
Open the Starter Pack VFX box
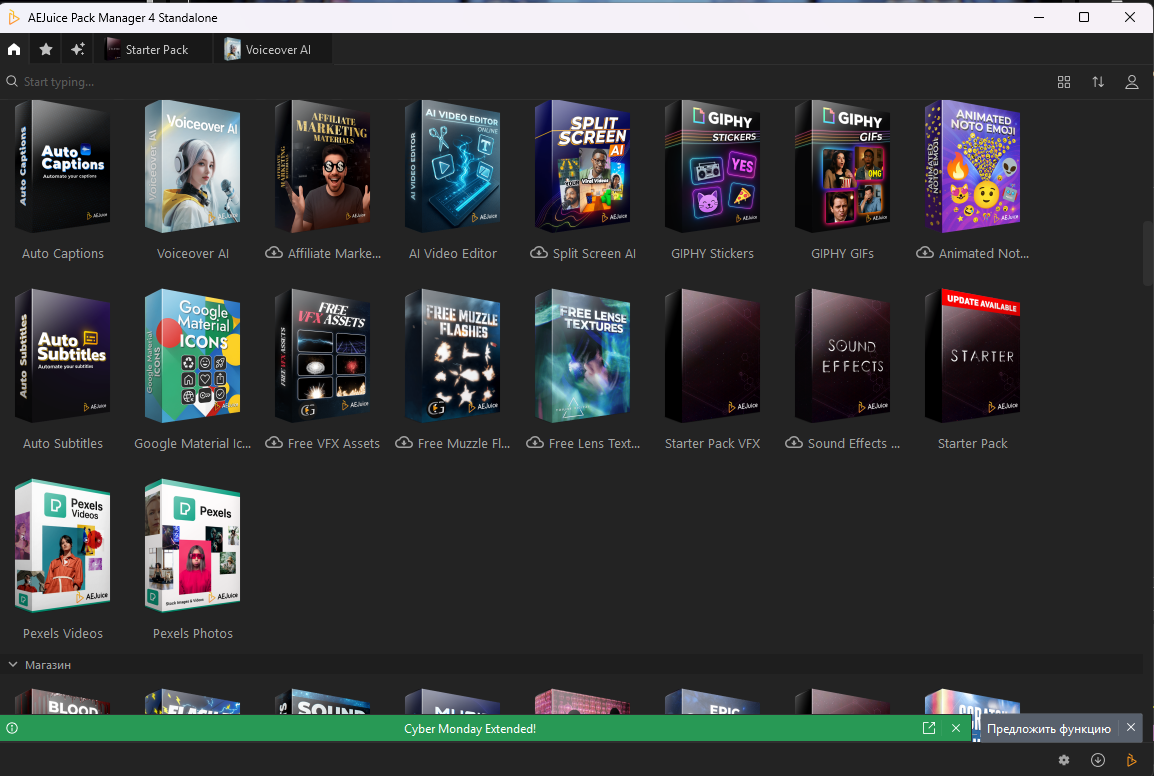712,356
